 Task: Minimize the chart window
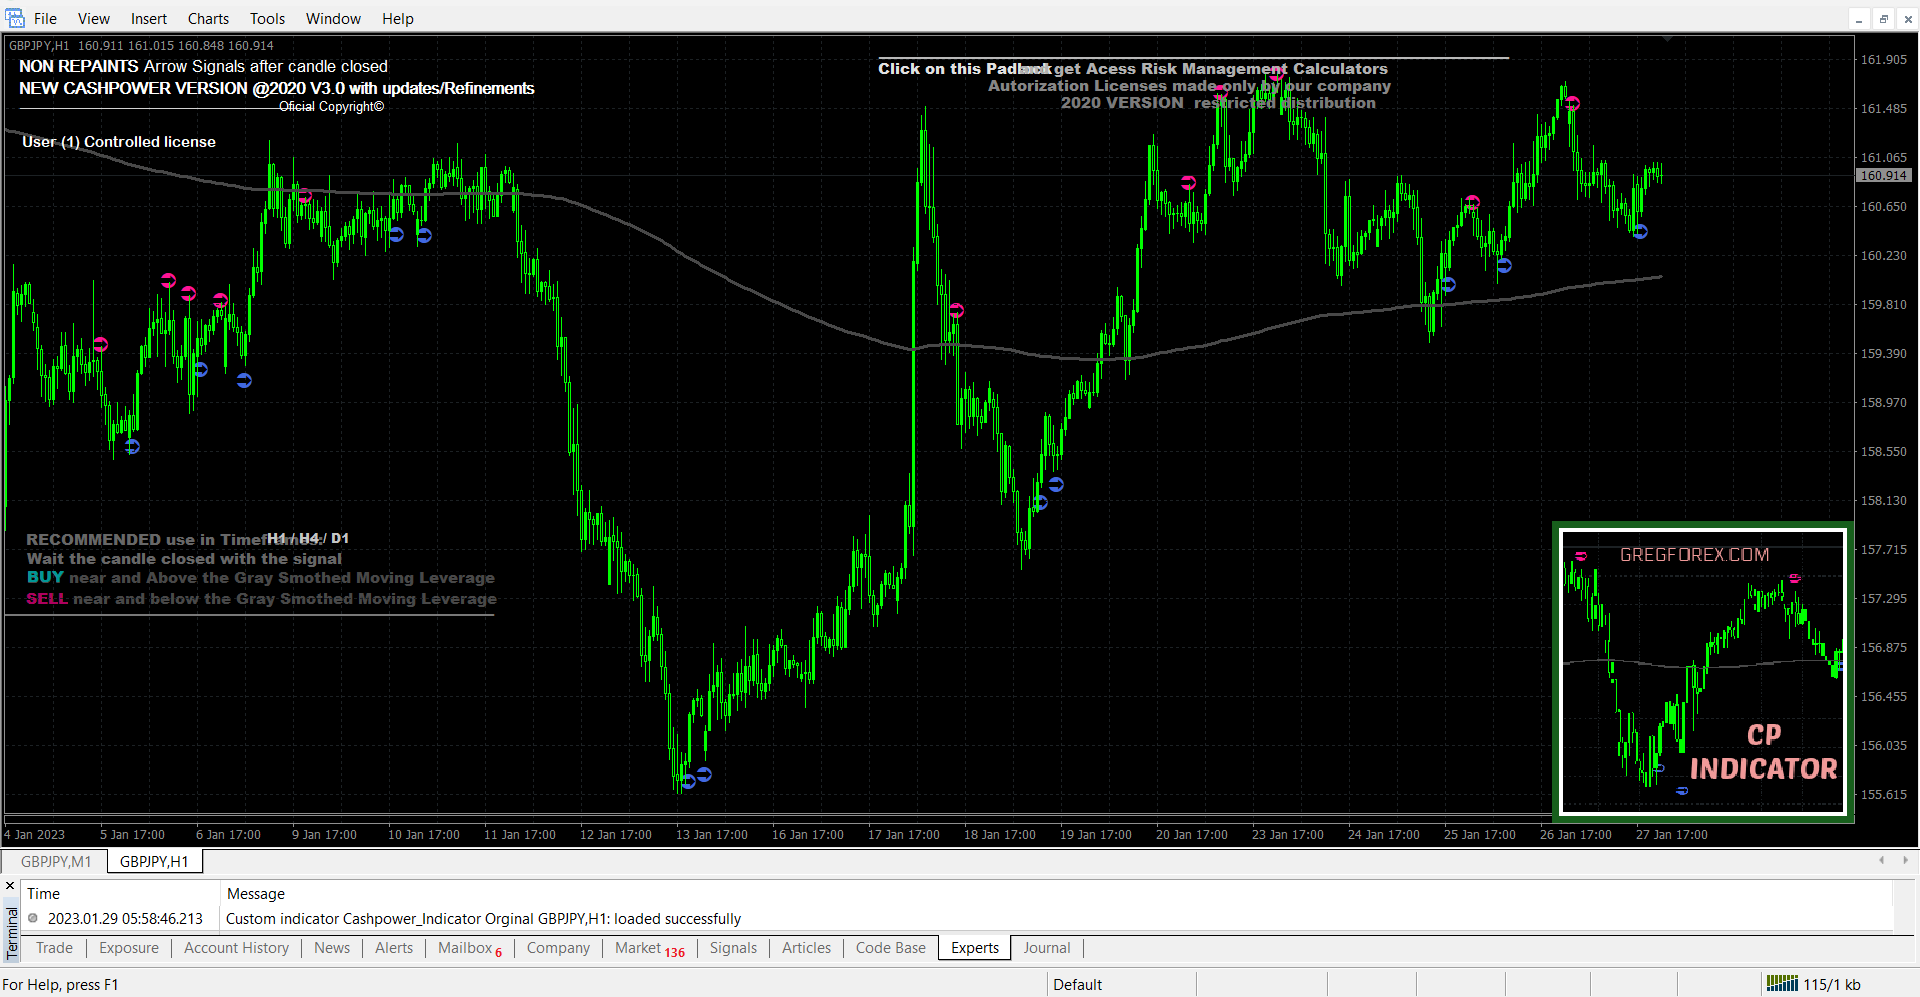(1859, 19)
